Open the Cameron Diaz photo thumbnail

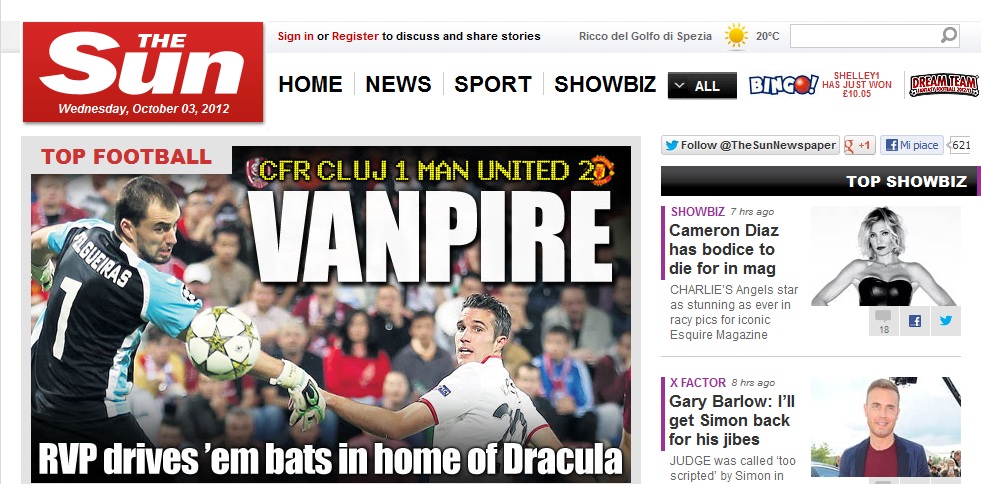tap(886, 256)
